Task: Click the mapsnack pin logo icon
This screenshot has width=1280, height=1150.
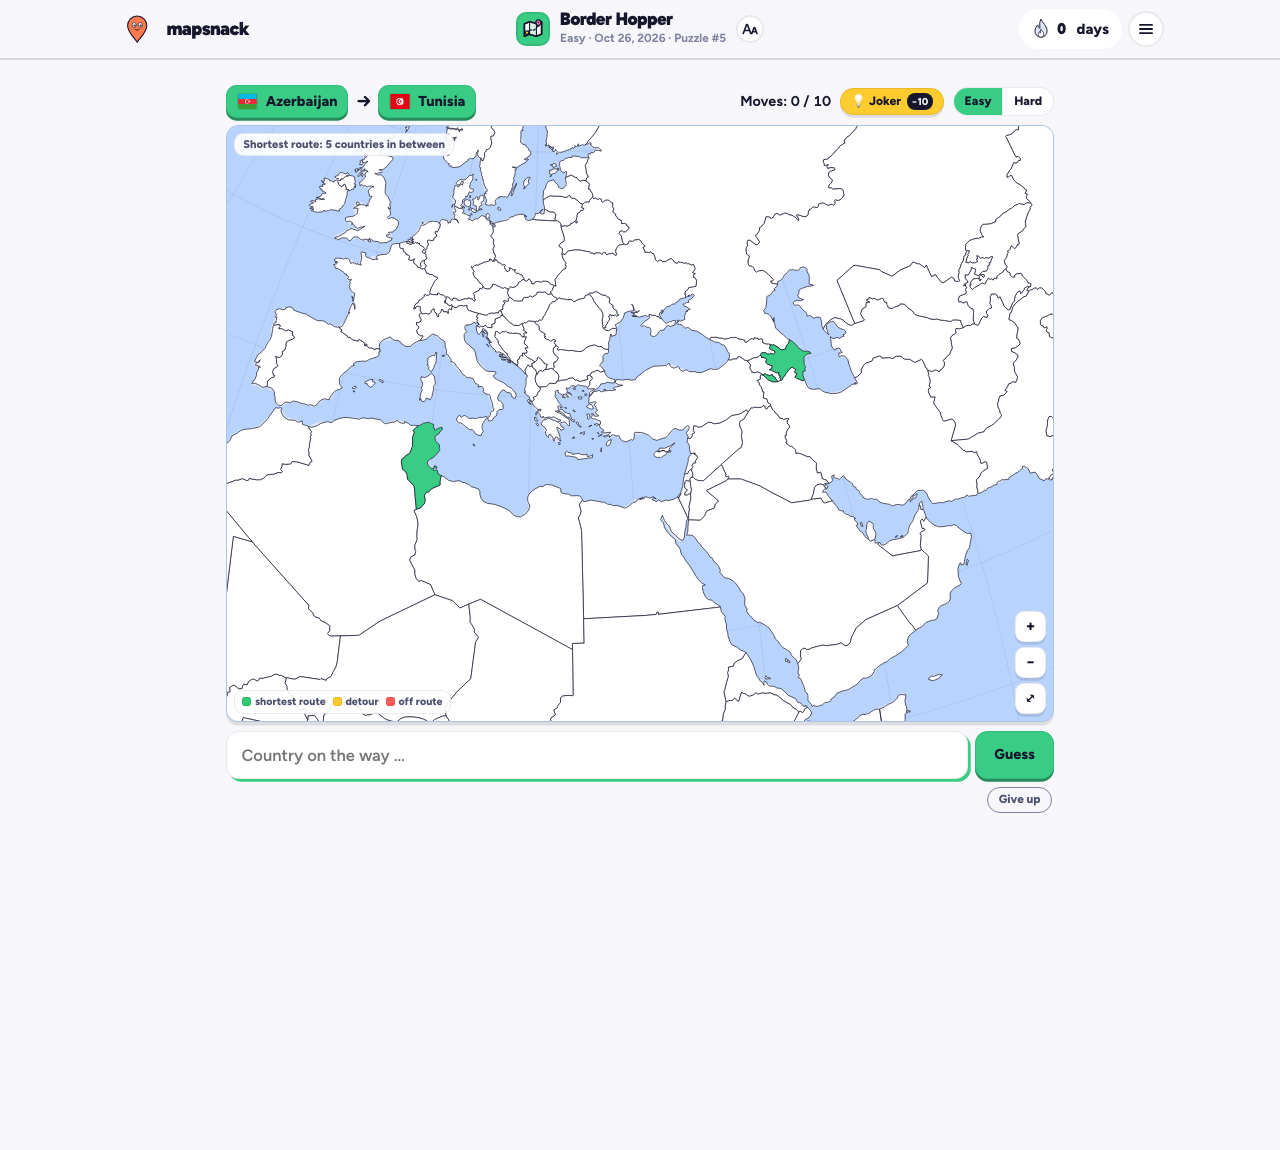Action: click(x=137, y=29)
